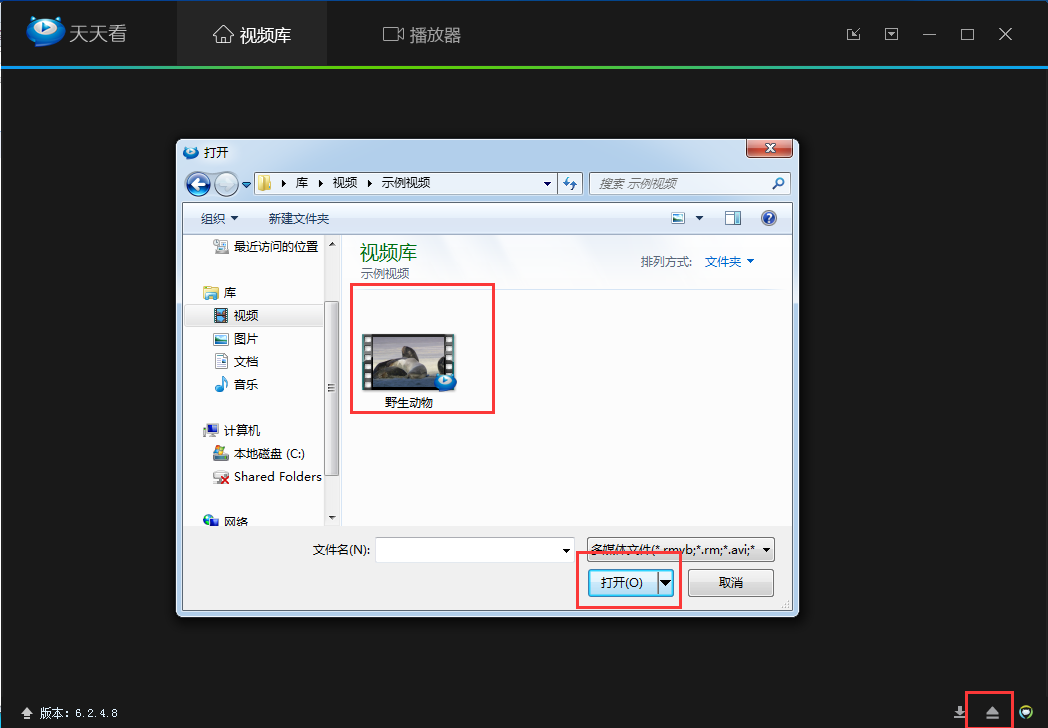
Task: Click the eject/open file icon in status bar
Action: click(x=992, y=712)
